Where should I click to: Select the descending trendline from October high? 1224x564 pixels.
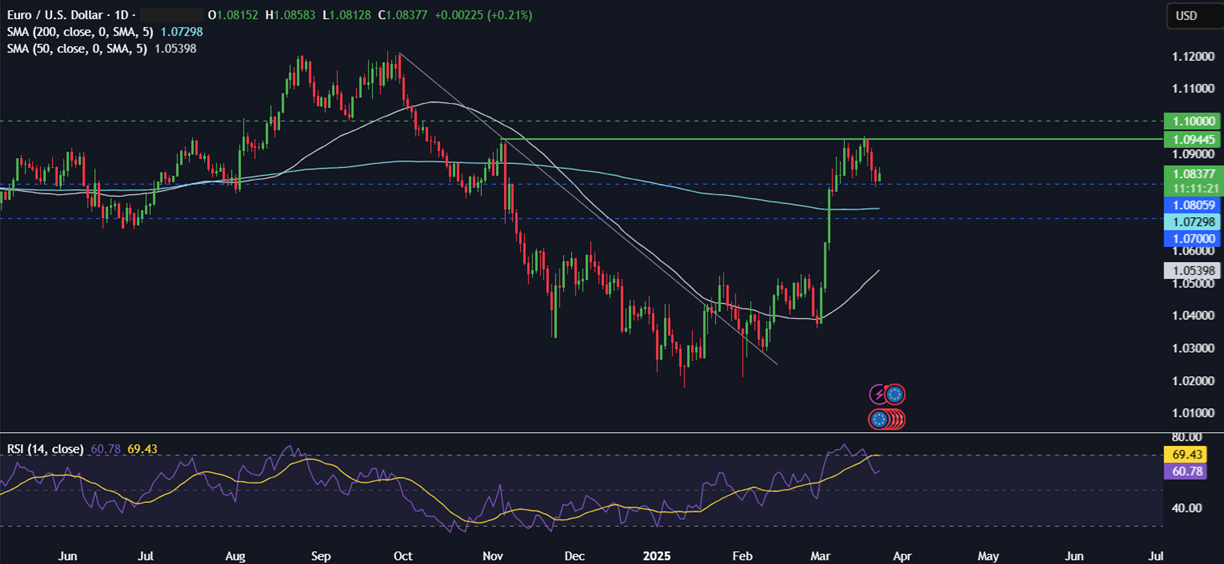point(588,208)
